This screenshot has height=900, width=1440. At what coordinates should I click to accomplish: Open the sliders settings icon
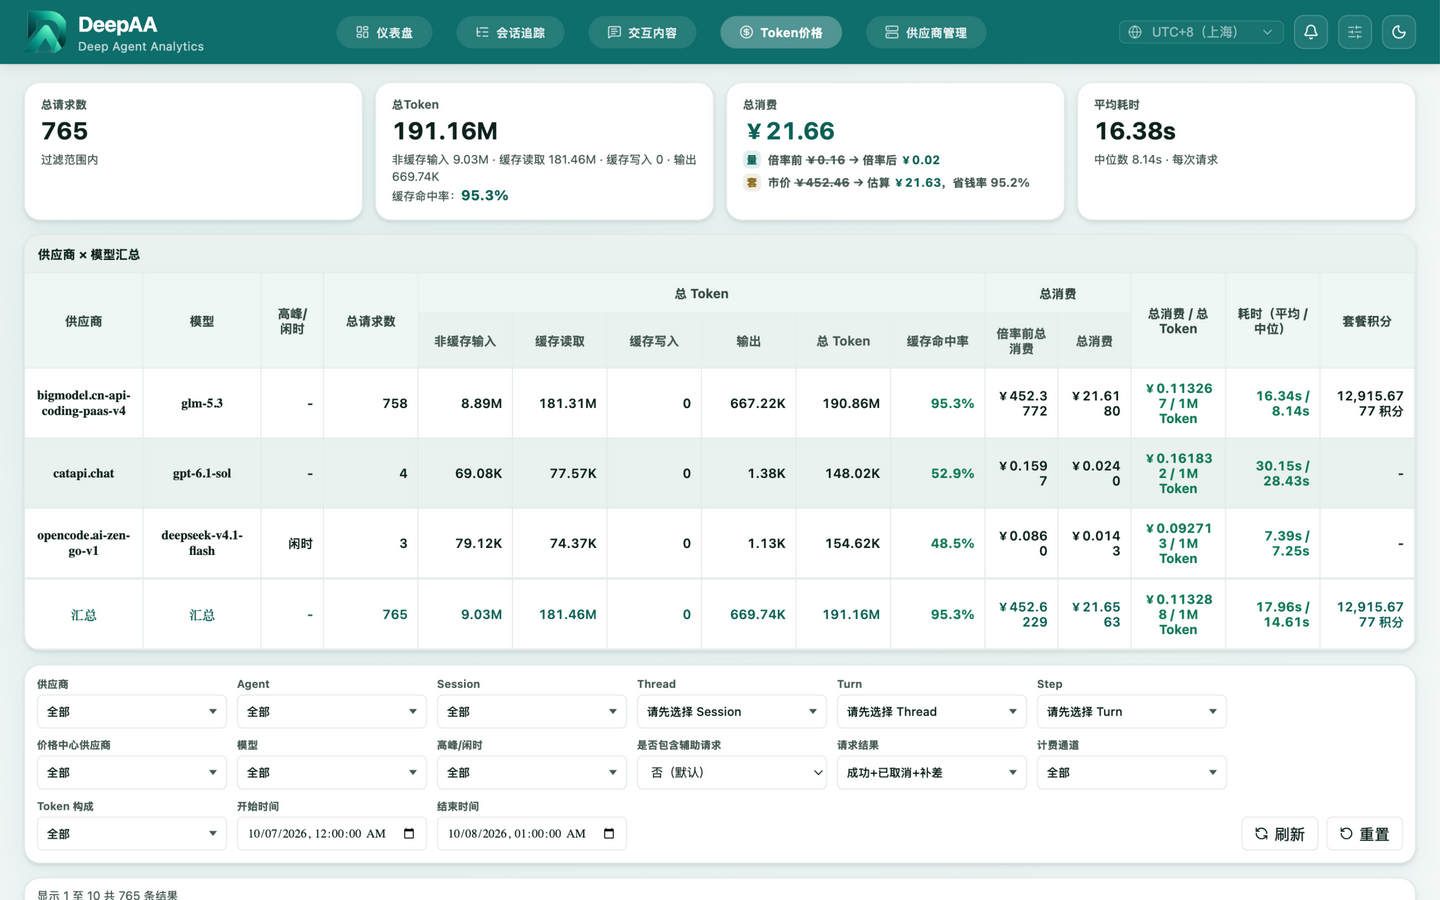pos(1354,32)
